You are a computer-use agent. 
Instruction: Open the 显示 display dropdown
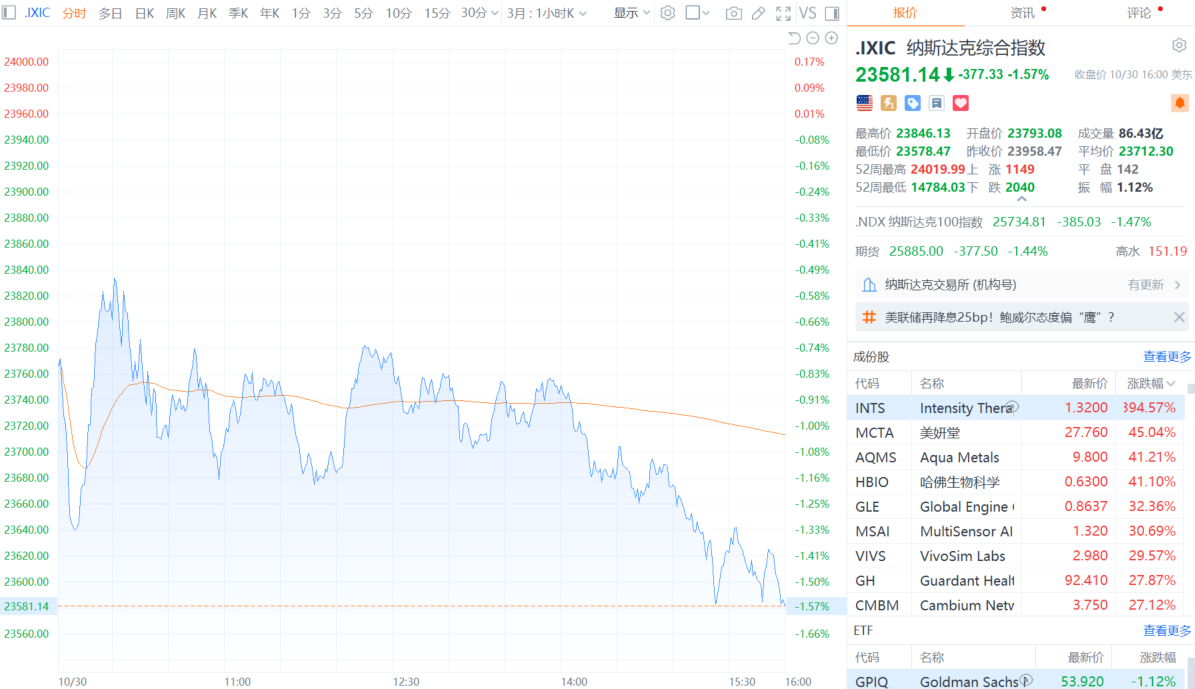click(x=632, y=13)
